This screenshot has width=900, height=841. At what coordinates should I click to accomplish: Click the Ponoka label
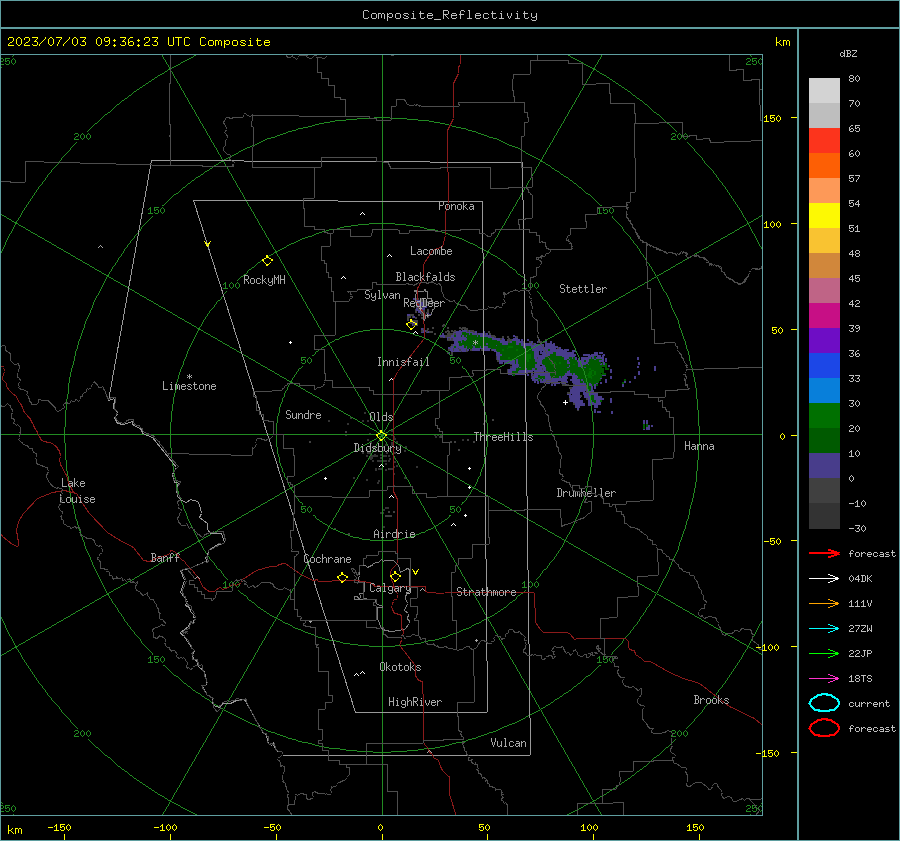456,206
